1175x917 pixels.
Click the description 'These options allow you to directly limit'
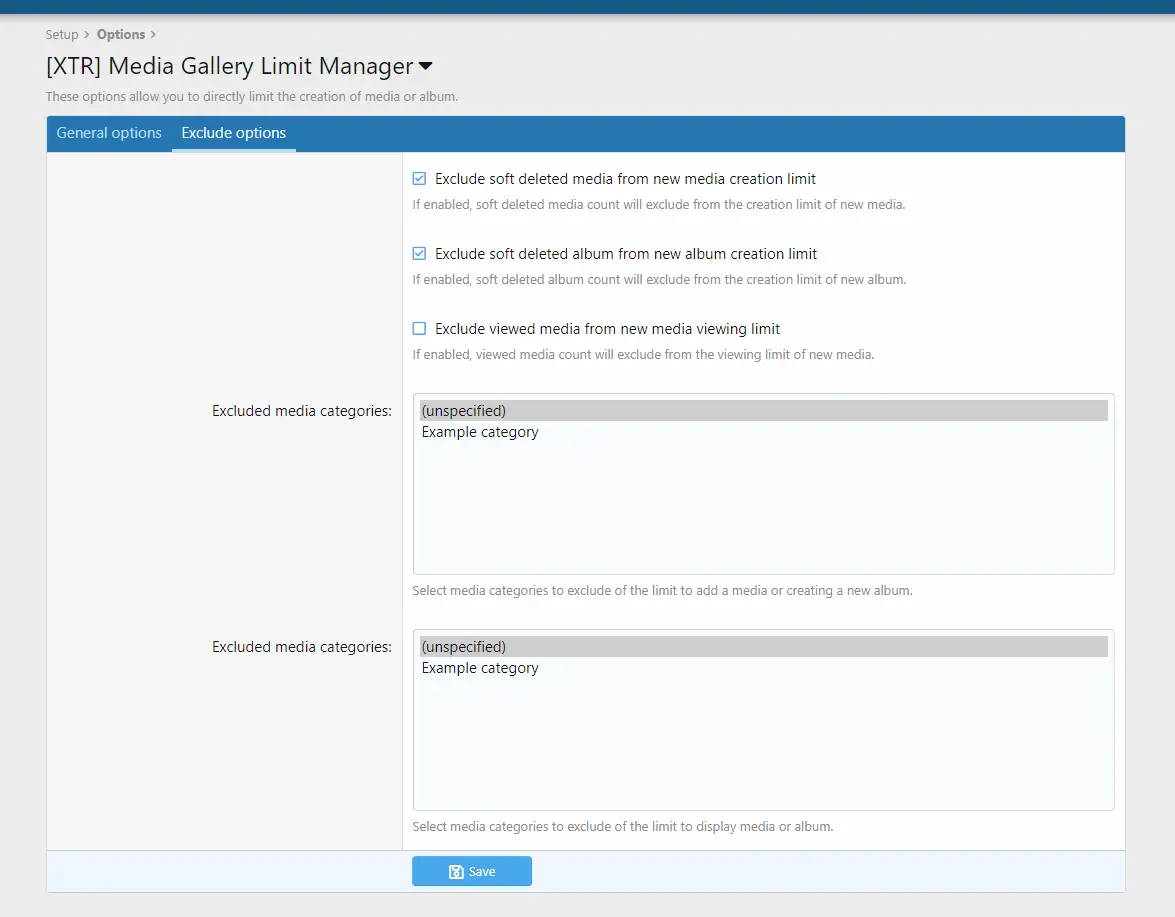pos(252,97)
